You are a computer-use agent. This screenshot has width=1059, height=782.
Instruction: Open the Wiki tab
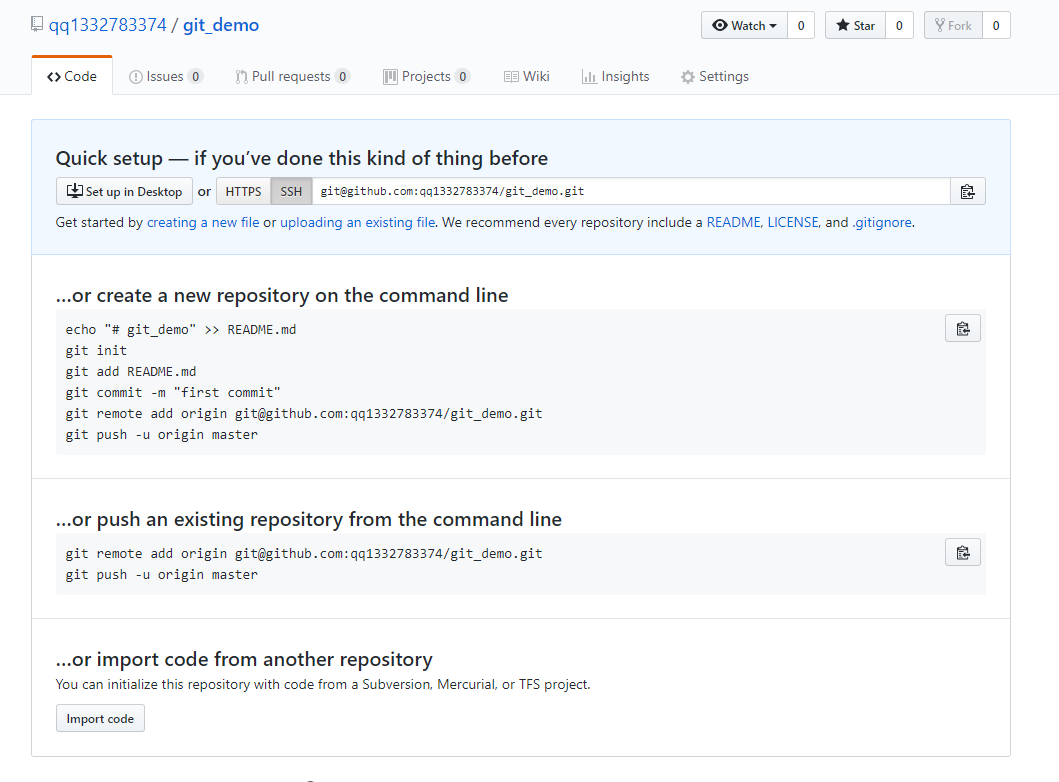[527, 77]
